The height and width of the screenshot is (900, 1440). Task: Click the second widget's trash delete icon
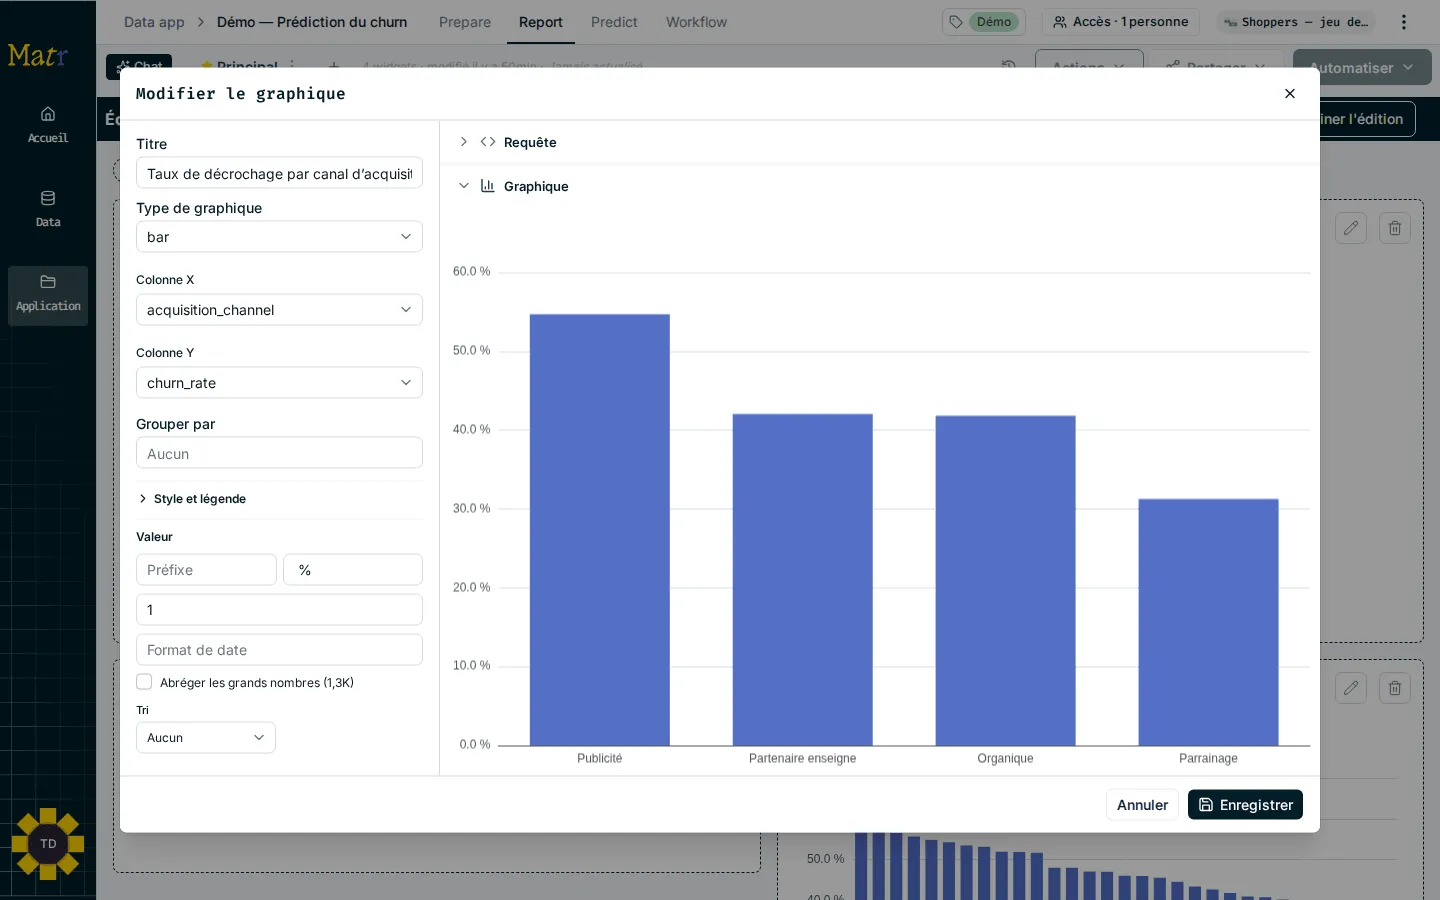[x=1395, y=688]
